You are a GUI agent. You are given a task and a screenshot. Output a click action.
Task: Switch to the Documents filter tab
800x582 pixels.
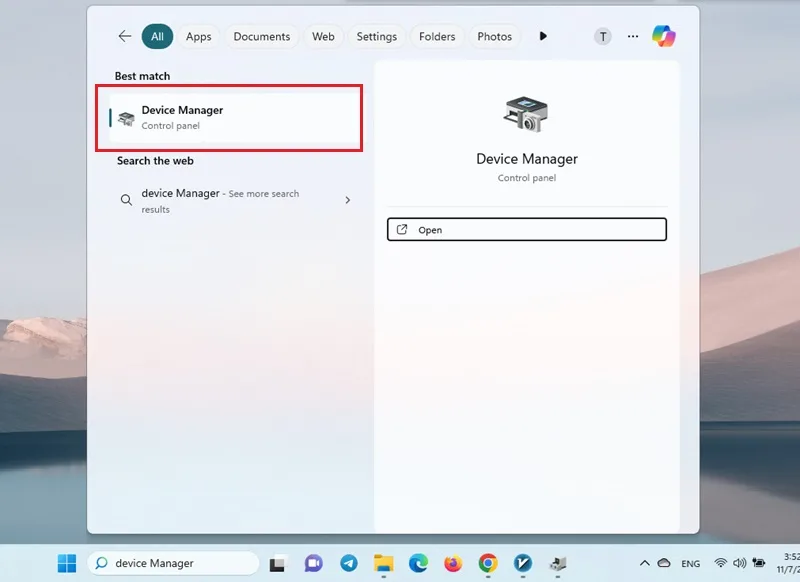(262, 36)
